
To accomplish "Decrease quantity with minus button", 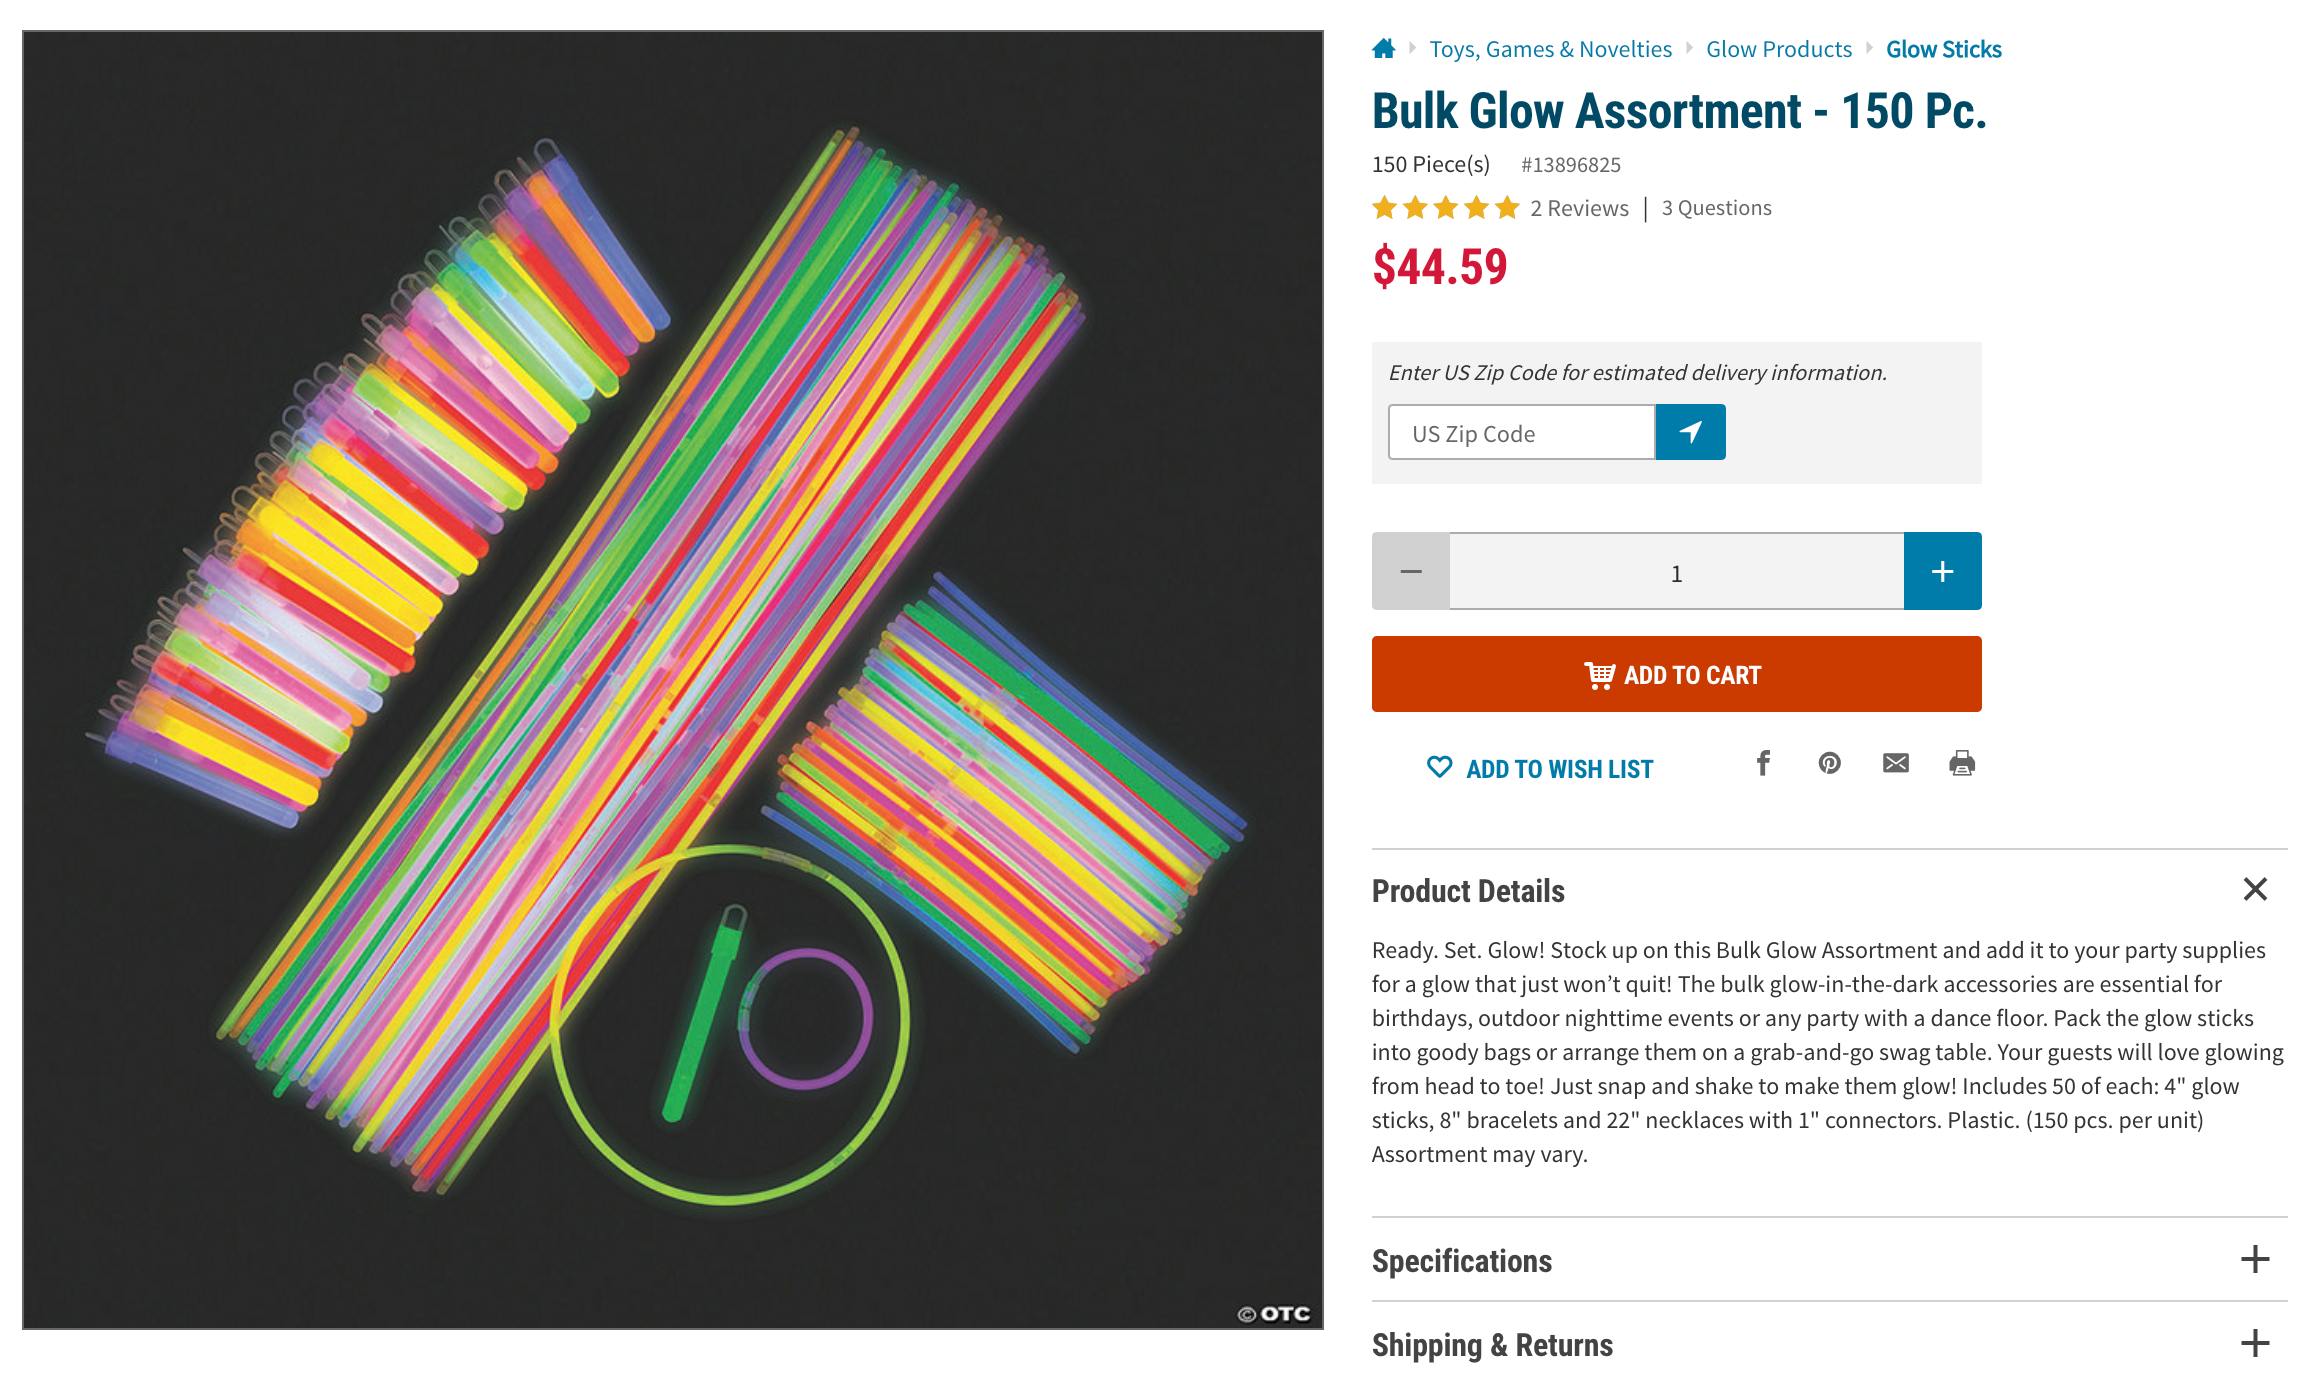I will click(x=1410, y=571).
